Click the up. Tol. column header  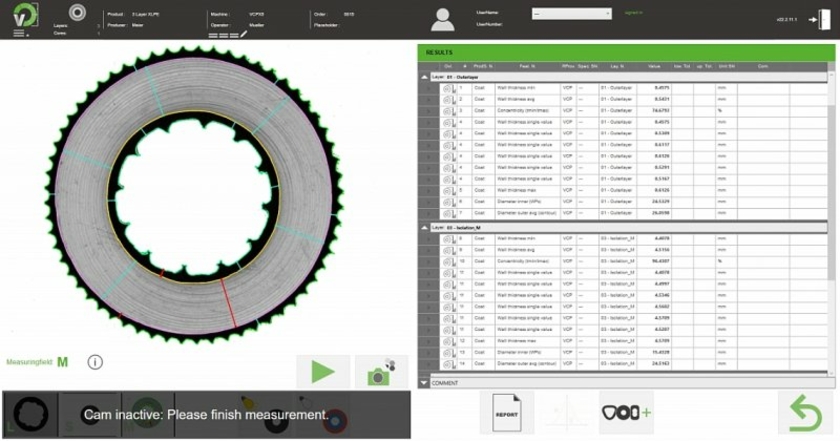point(704,66)
